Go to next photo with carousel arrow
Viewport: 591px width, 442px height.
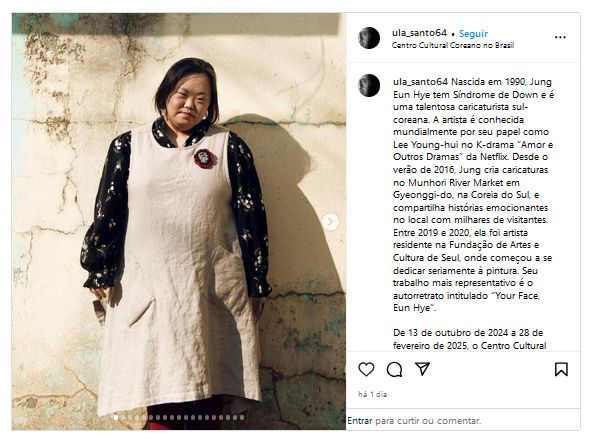click(330, 222)
